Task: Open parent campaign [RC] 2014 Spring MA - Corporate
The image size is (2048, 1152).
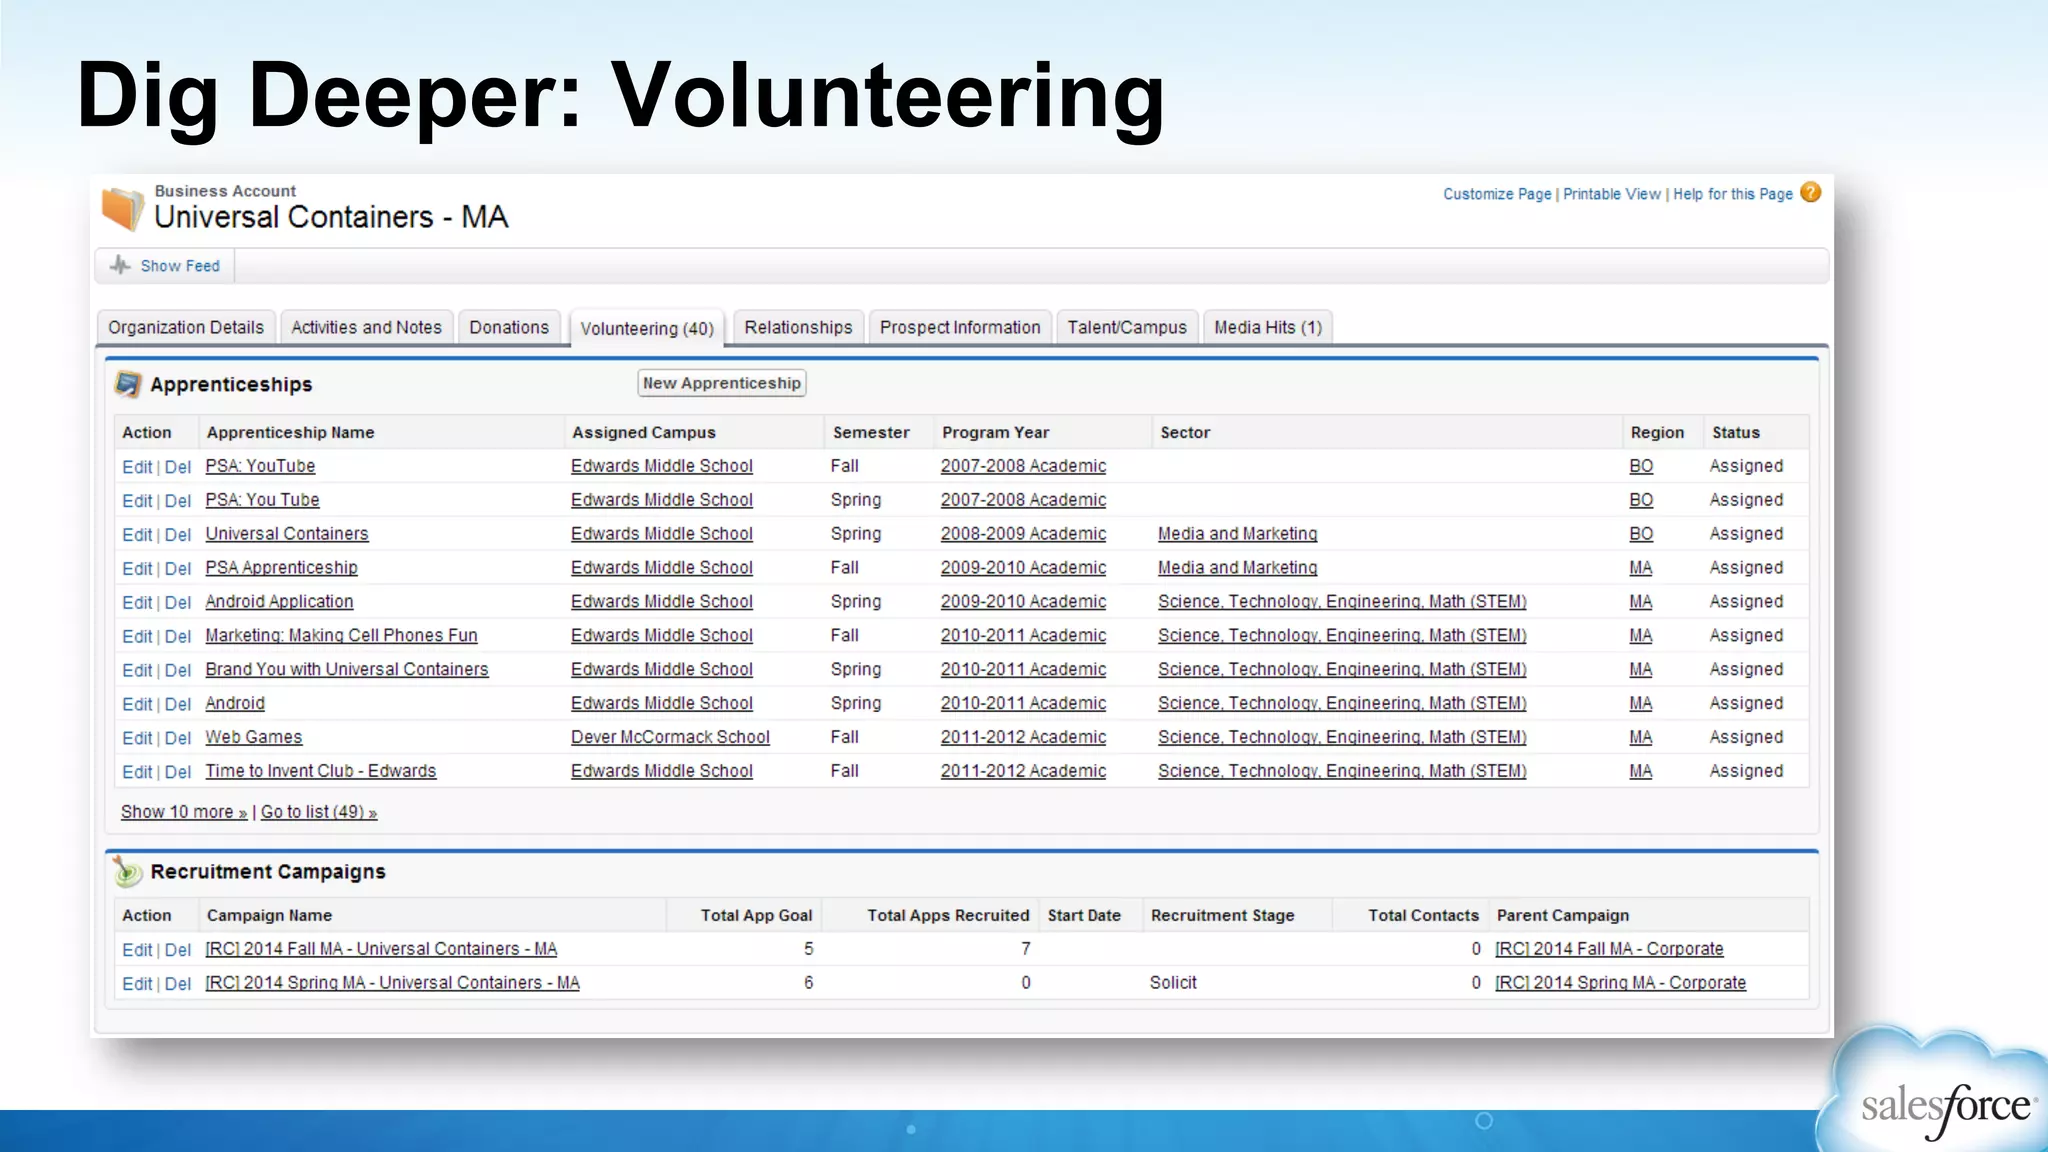Action: (1620, 983)
